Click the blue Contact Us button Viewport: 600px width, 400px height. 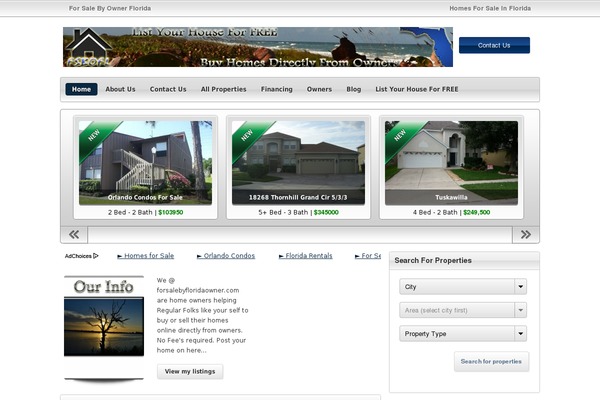coord(494,45)
